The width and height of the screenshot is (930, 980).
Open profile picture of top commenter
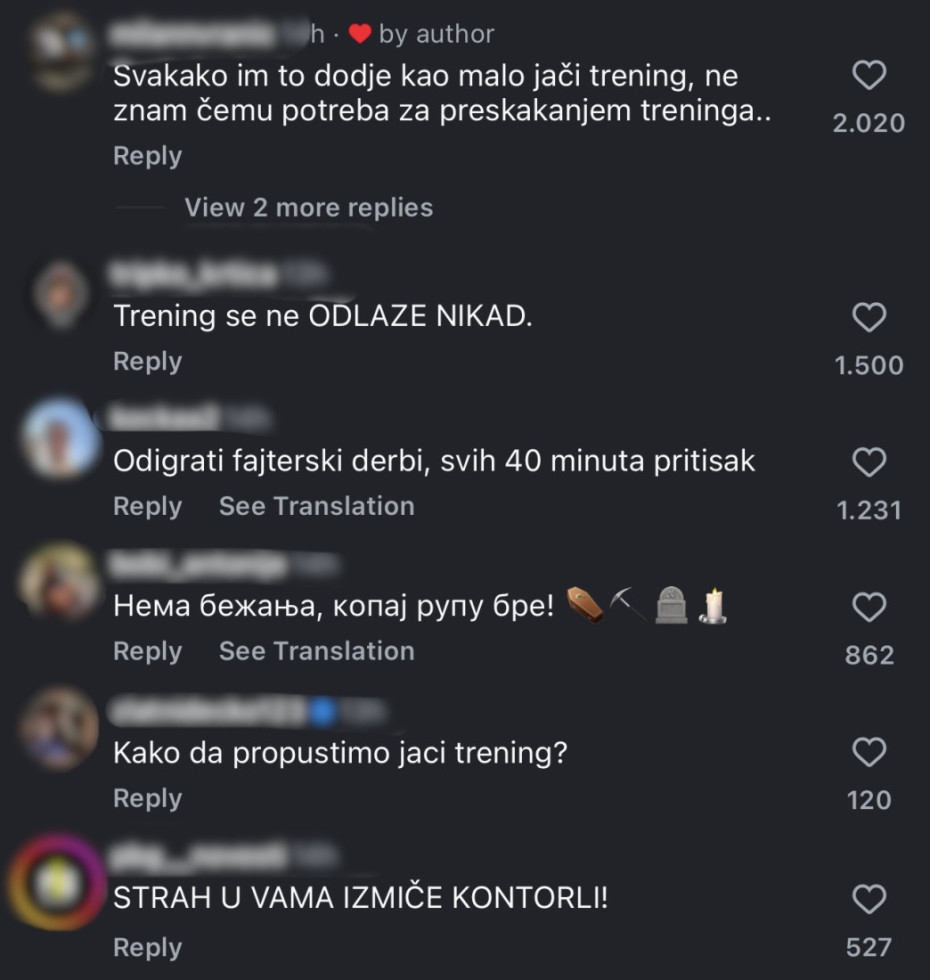coord(60,50)
